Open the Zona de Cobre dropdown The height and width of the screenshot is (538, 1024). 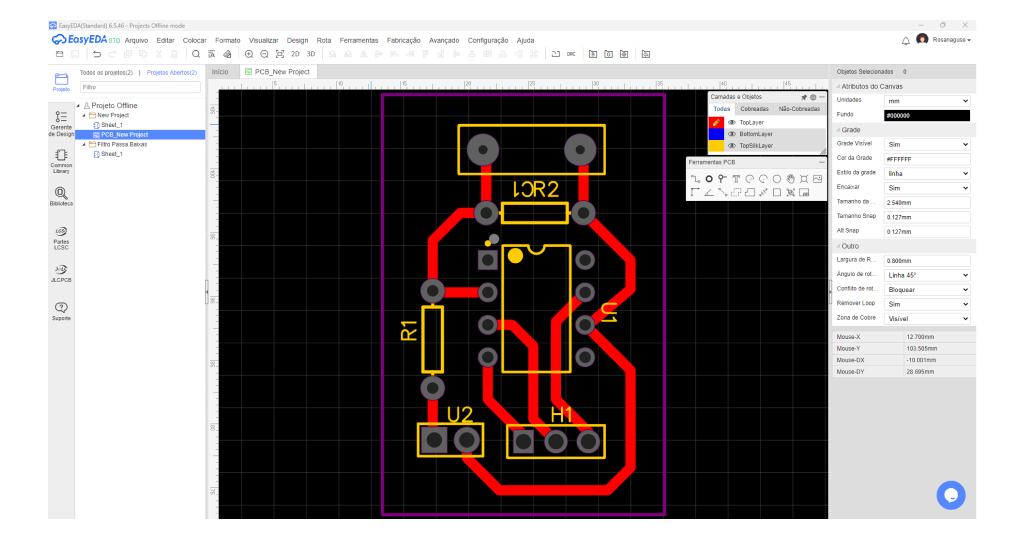pyautogui.click(x=927, y=319)
